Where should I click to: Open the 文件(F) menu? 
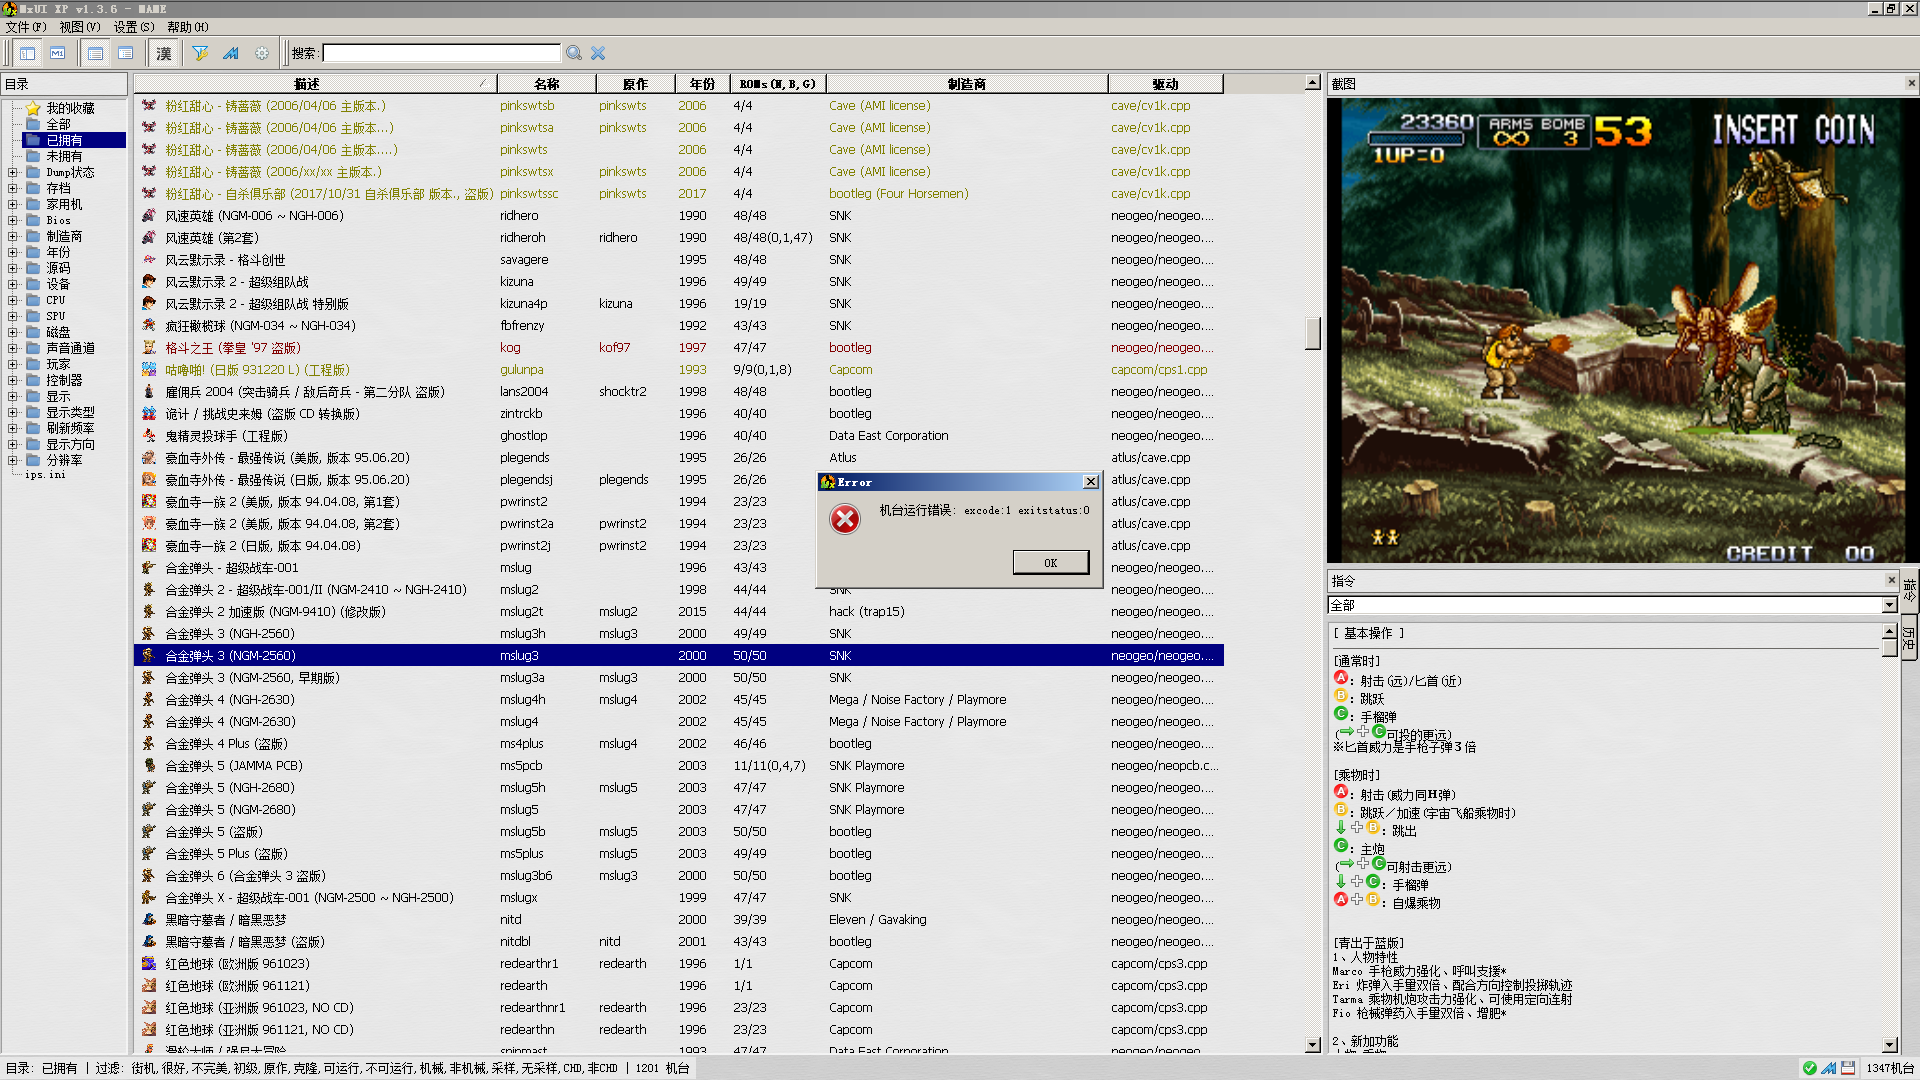pos(25,27)
